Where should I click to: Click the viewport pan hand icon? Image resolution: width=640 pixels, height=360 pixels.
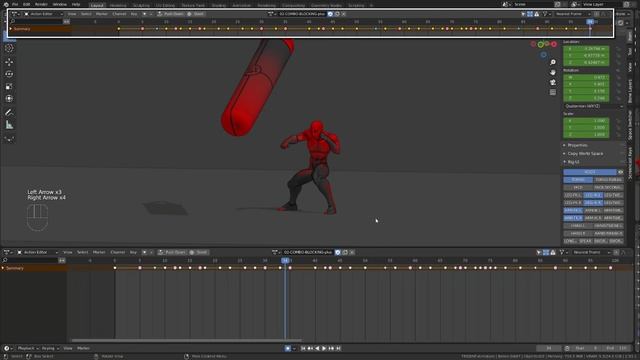pyautogui.click(x=553, y=72)
